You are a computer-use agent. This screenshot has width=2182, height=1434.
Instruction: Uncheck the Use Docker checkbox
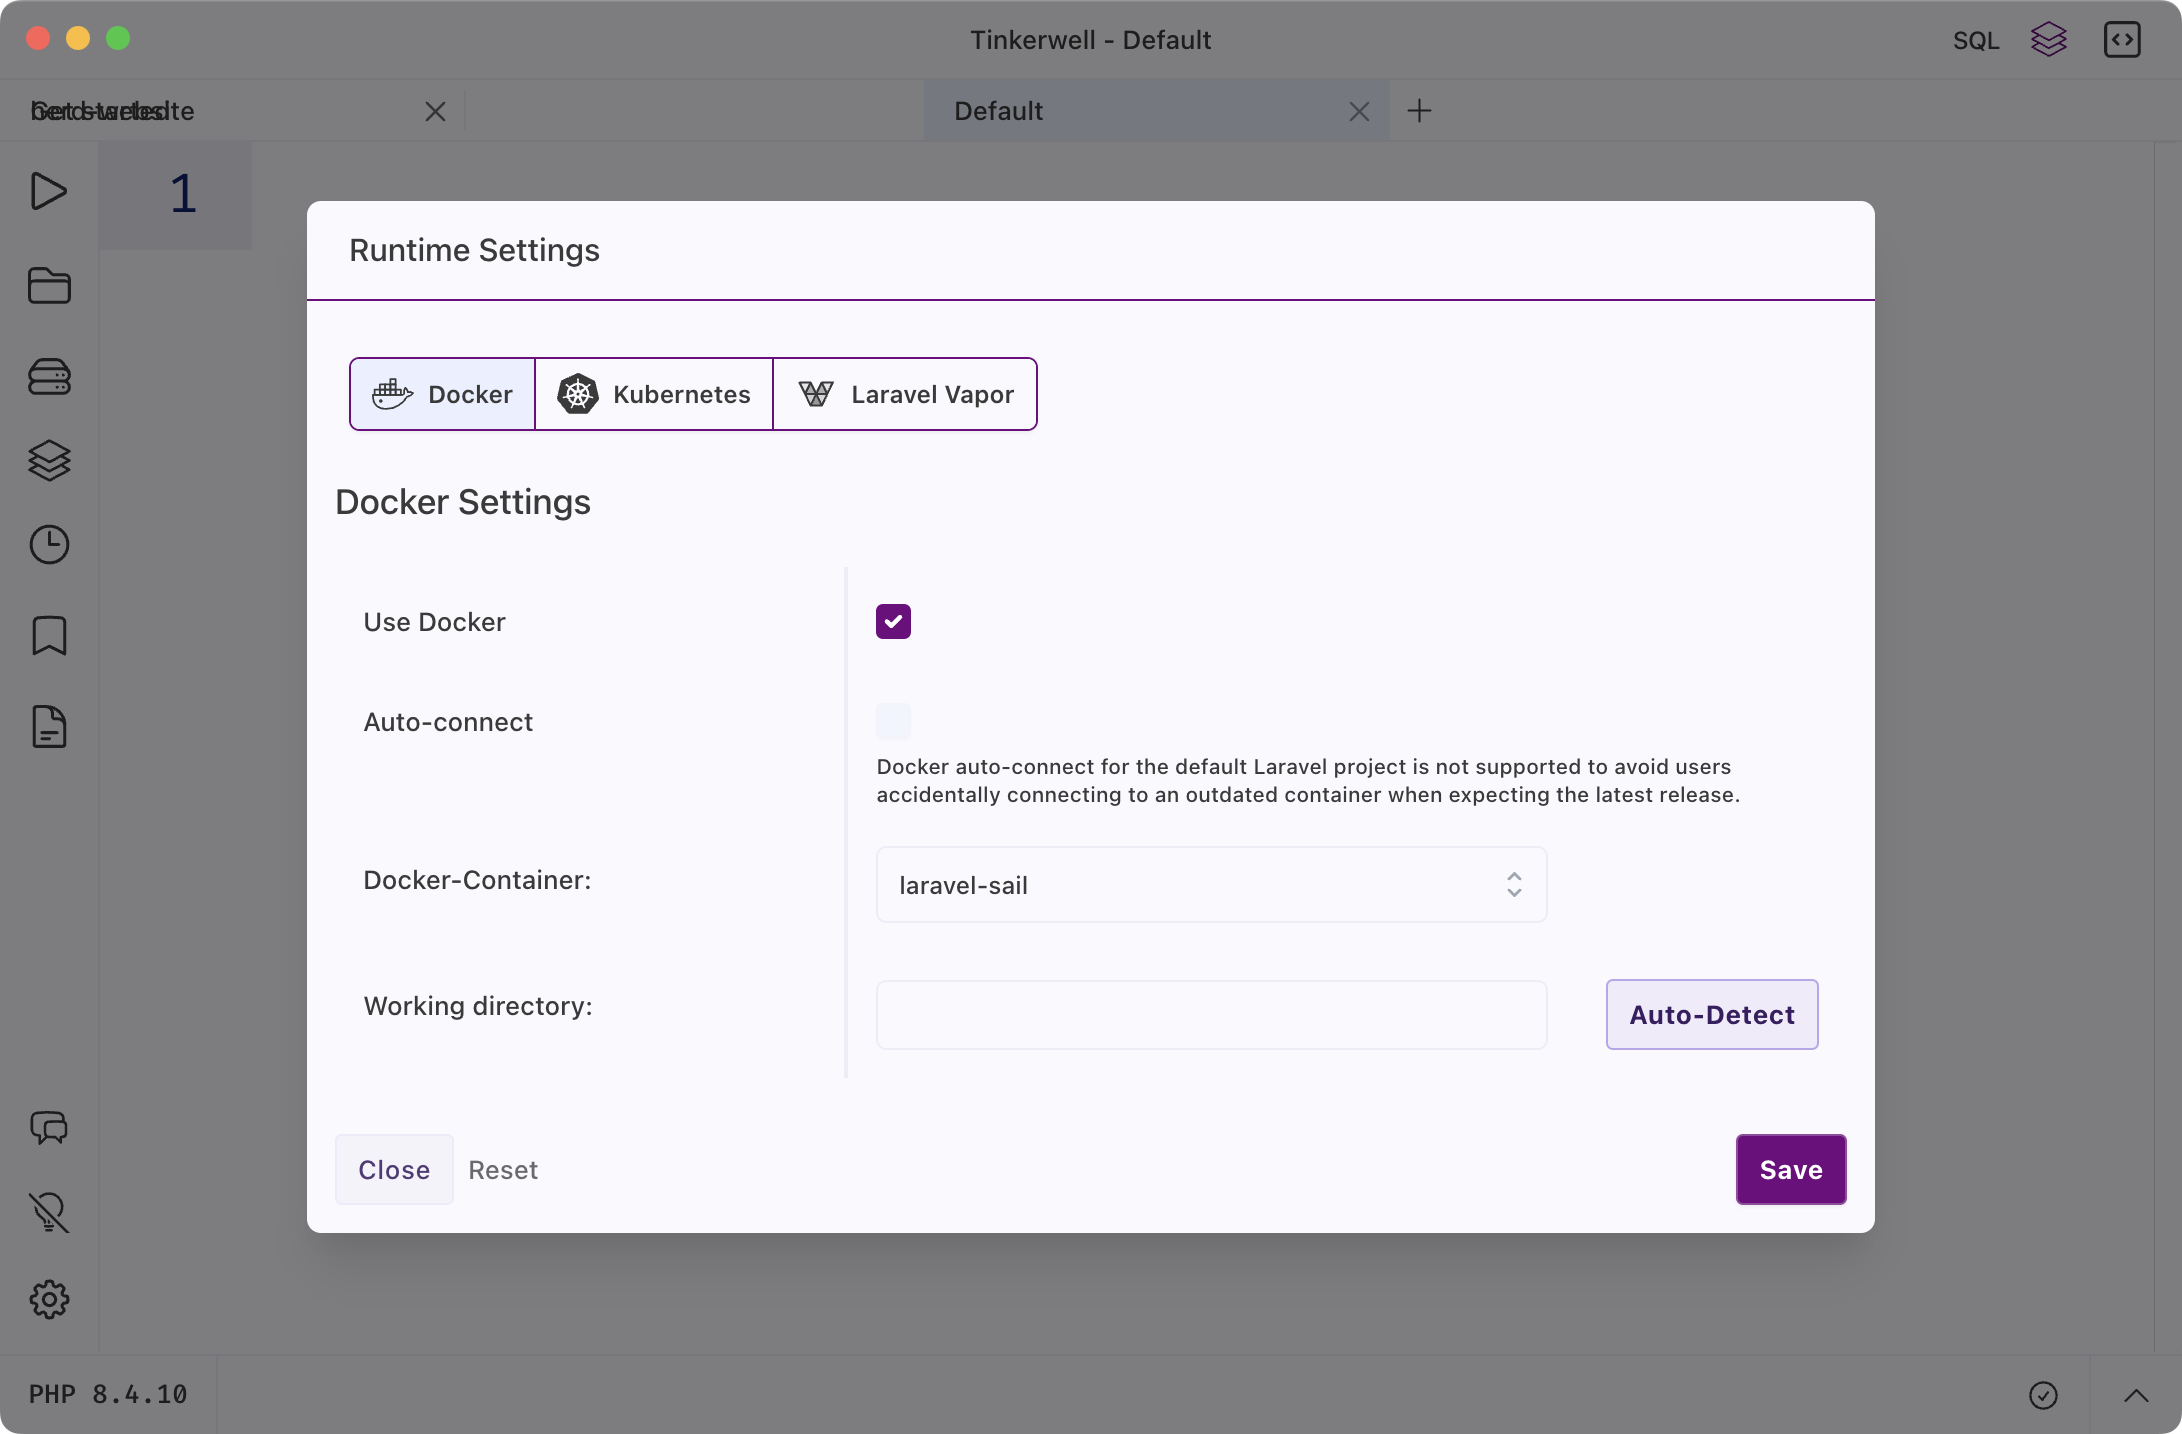coord(893,622)
